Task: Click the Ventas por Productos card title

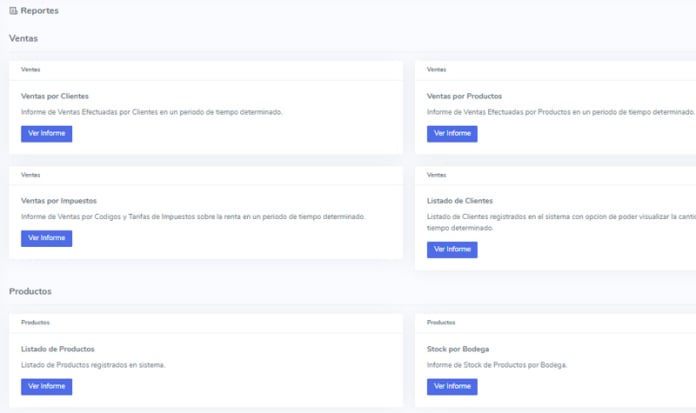Action: click(x=462, y=96)
